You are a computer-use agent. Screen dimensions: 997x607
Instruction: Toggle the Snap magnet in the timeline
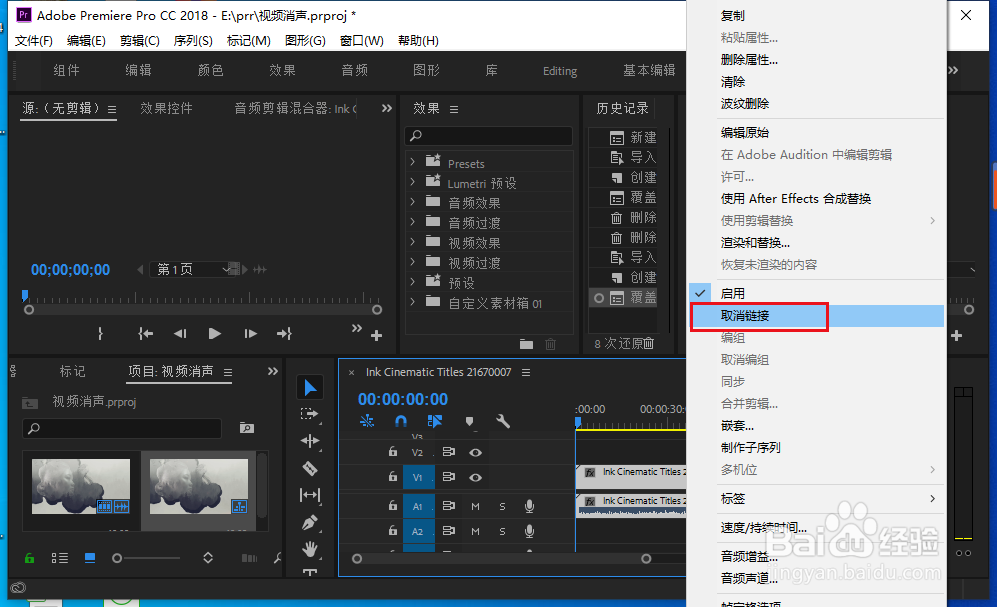(x=399, y=421)
